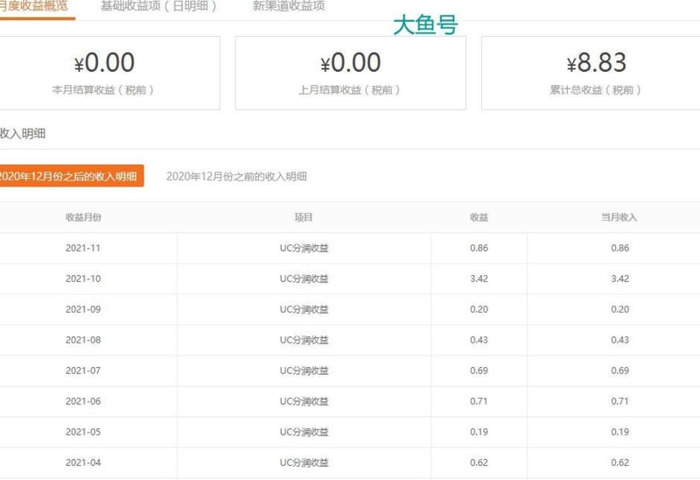This screenshot has height=480, width=700.
Task: Select the 2021-09 month cell
Action: 83,309
